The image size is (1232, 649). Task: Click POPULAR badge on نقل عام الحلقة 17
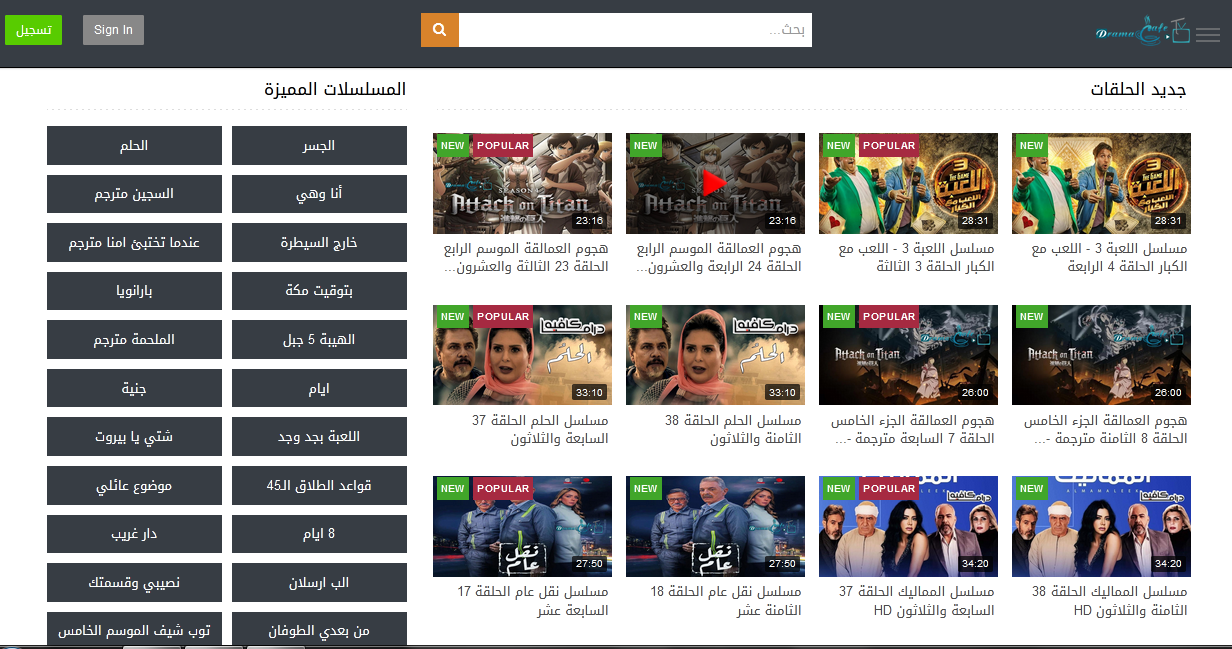tap(503, 488)
